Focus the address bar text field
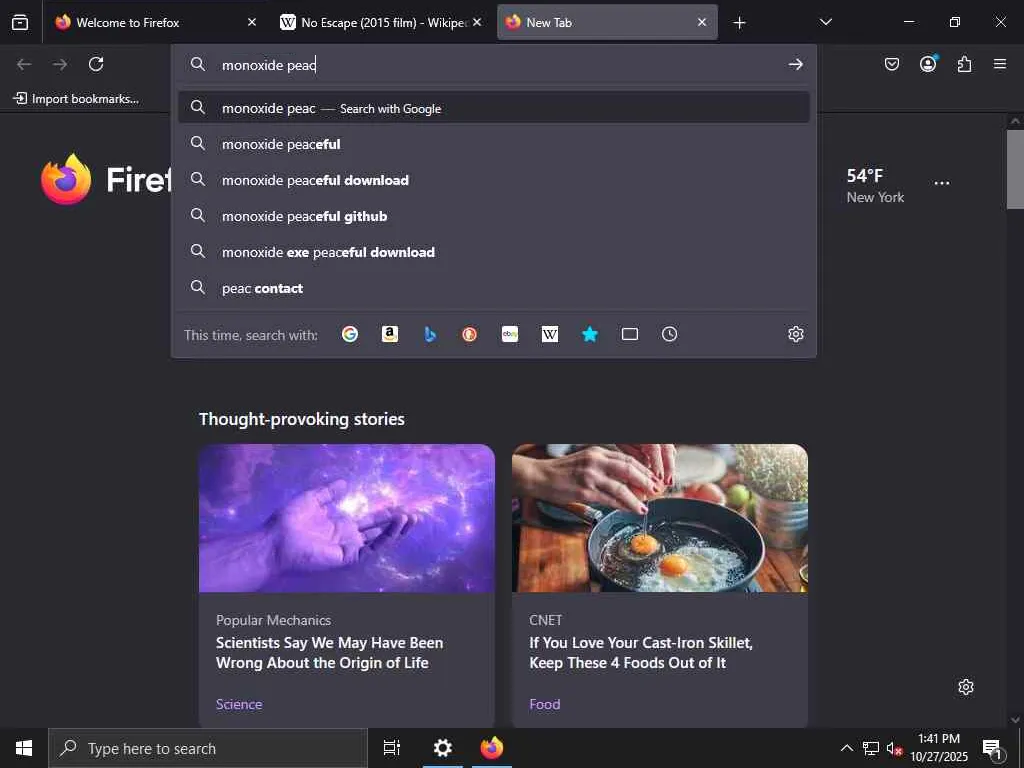The image size is (1024, 768). click(496, 65)
